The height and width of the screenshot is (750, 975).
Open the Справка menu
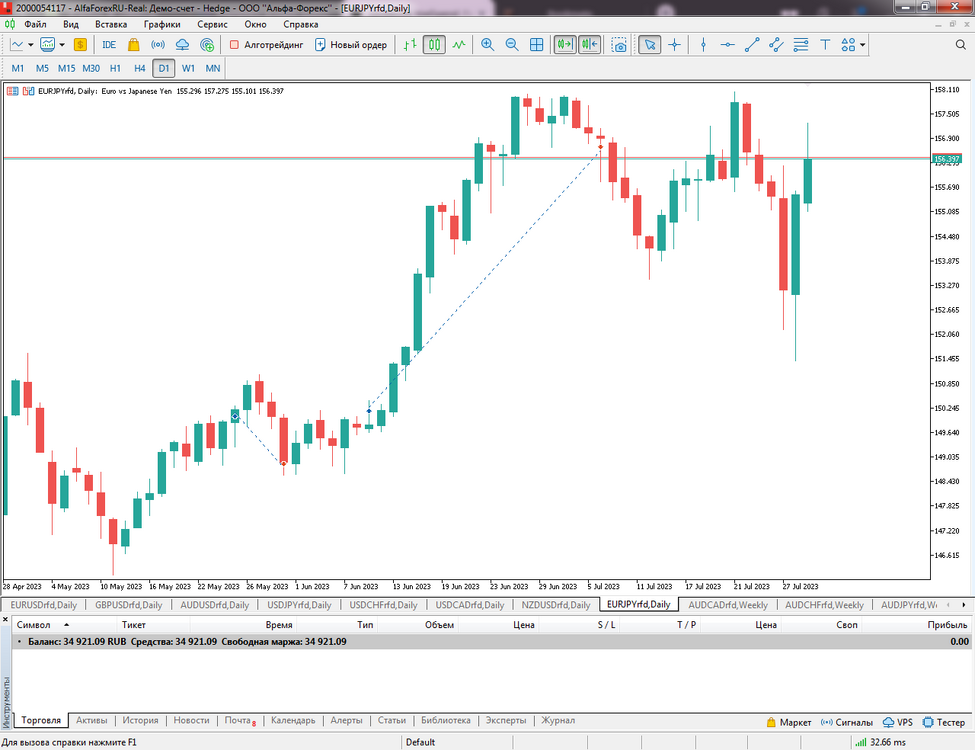point(301,24)
